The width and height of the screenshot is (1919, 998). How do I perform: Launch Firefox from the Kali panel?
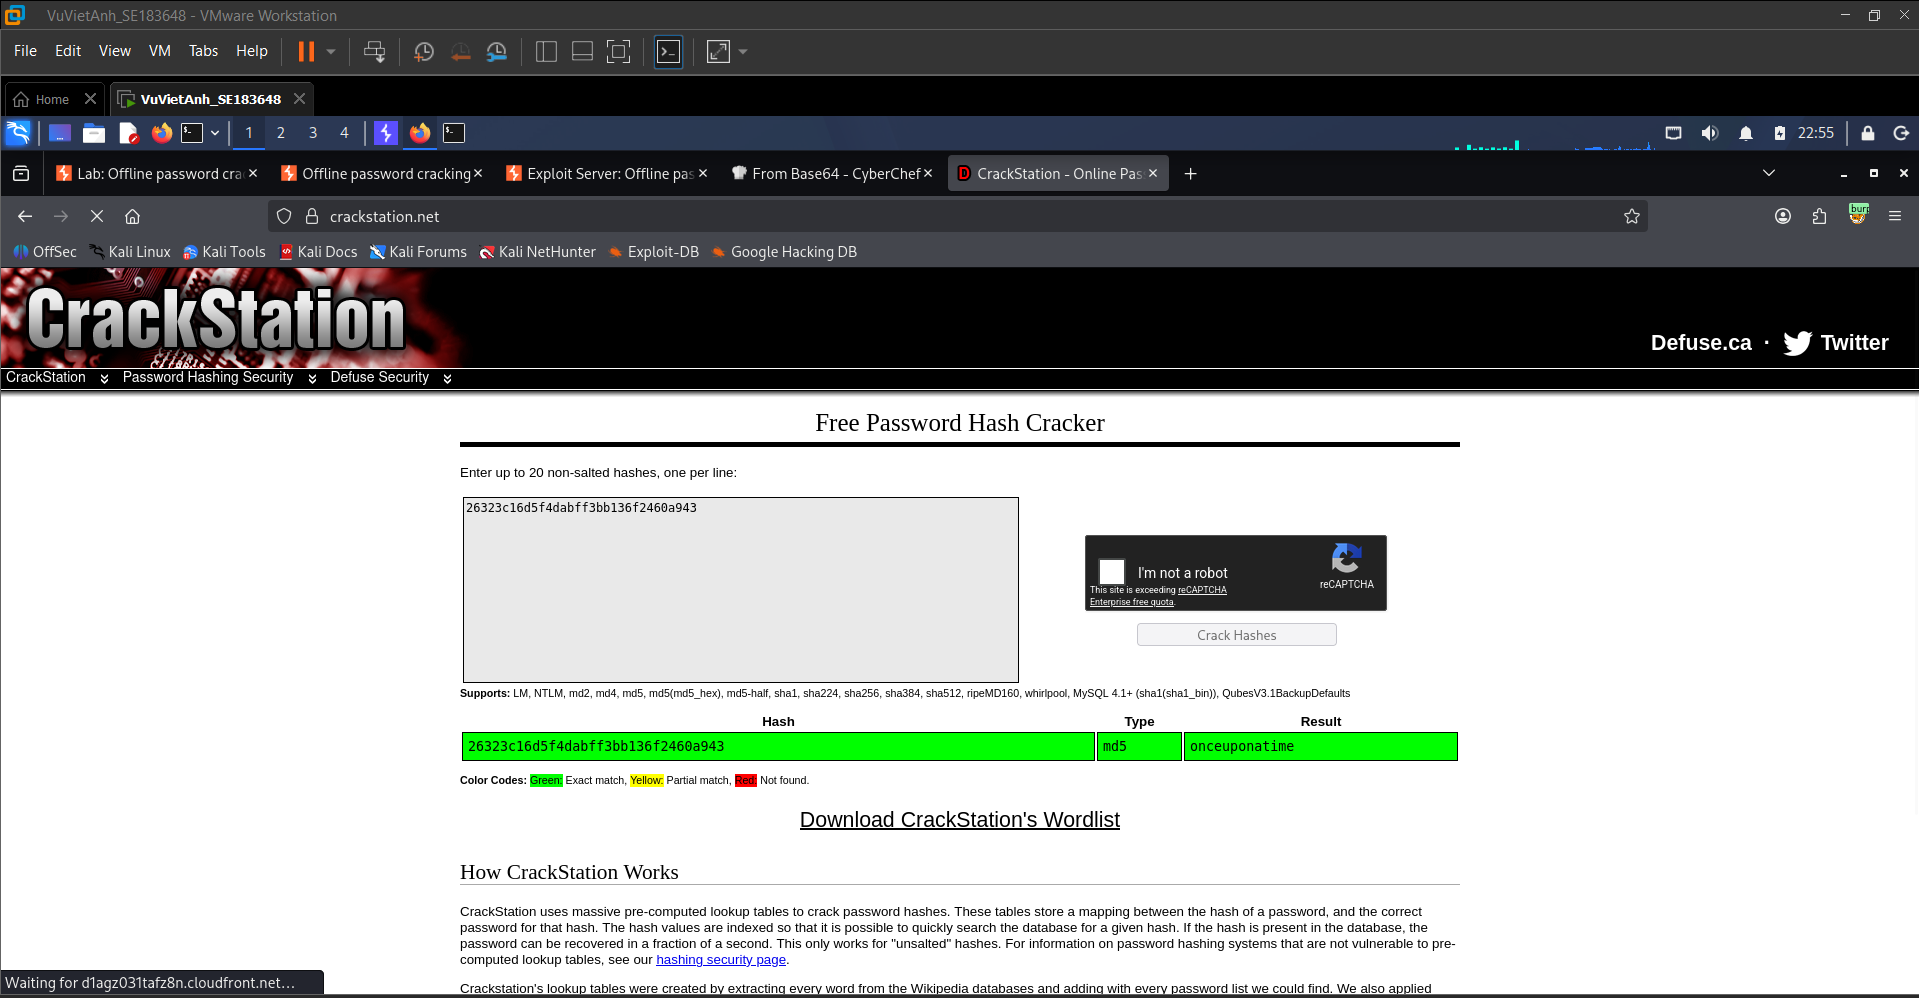[161, 133]
